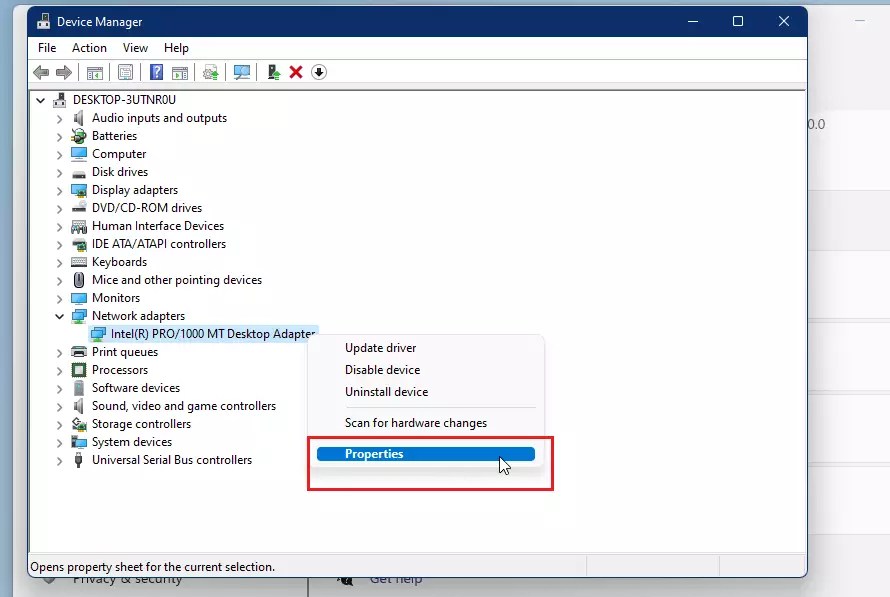
Task: Click the Forward navigation arrow
Action: coord(64,72)
